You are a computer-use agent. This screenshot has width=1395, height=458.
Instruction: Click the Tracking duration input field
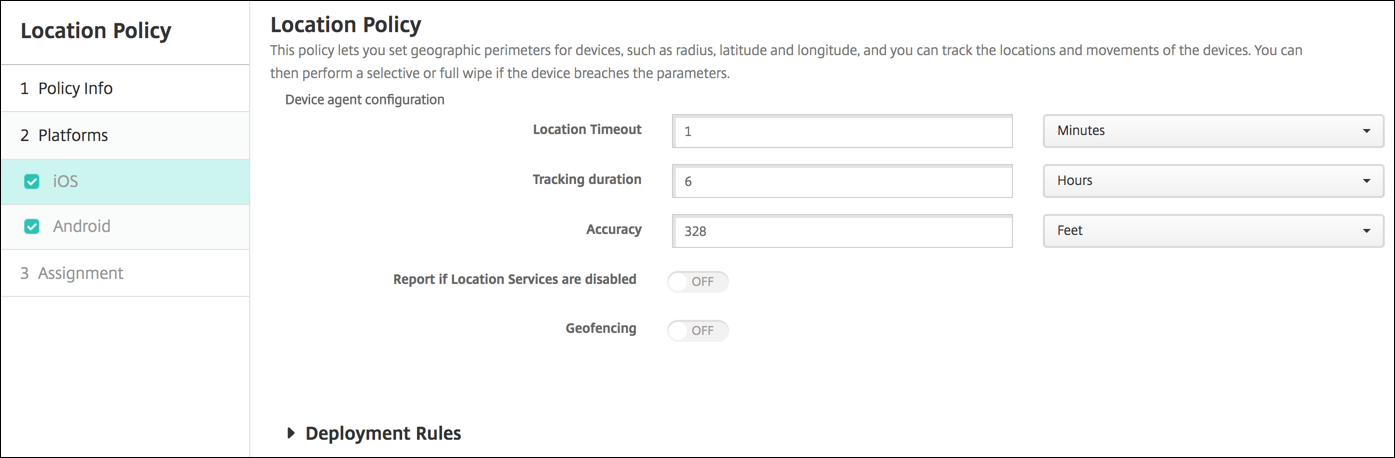[x=843, y=181]
